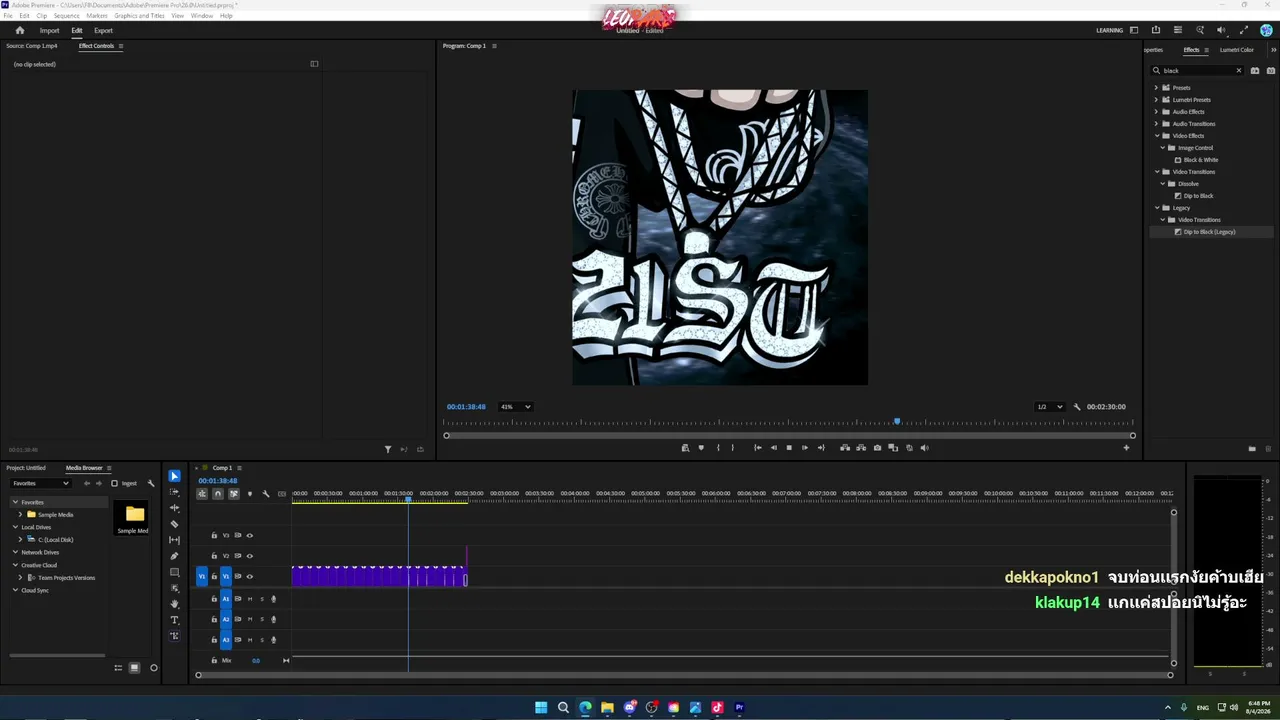Open the Project: Untitled tab
This screenshot has width=1280, height=720.
[x=26, y=468]
